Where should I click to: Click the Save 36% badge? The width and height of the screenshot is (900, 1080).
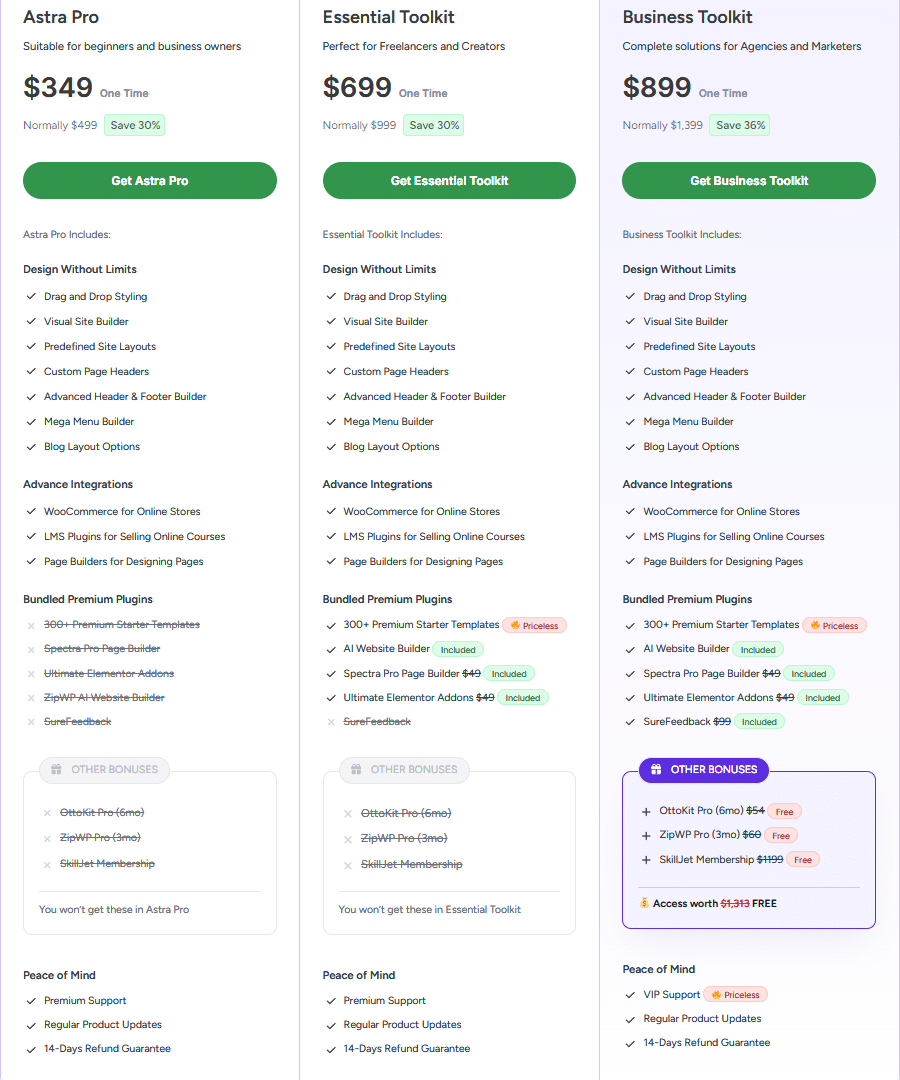[x=739, y=126]
